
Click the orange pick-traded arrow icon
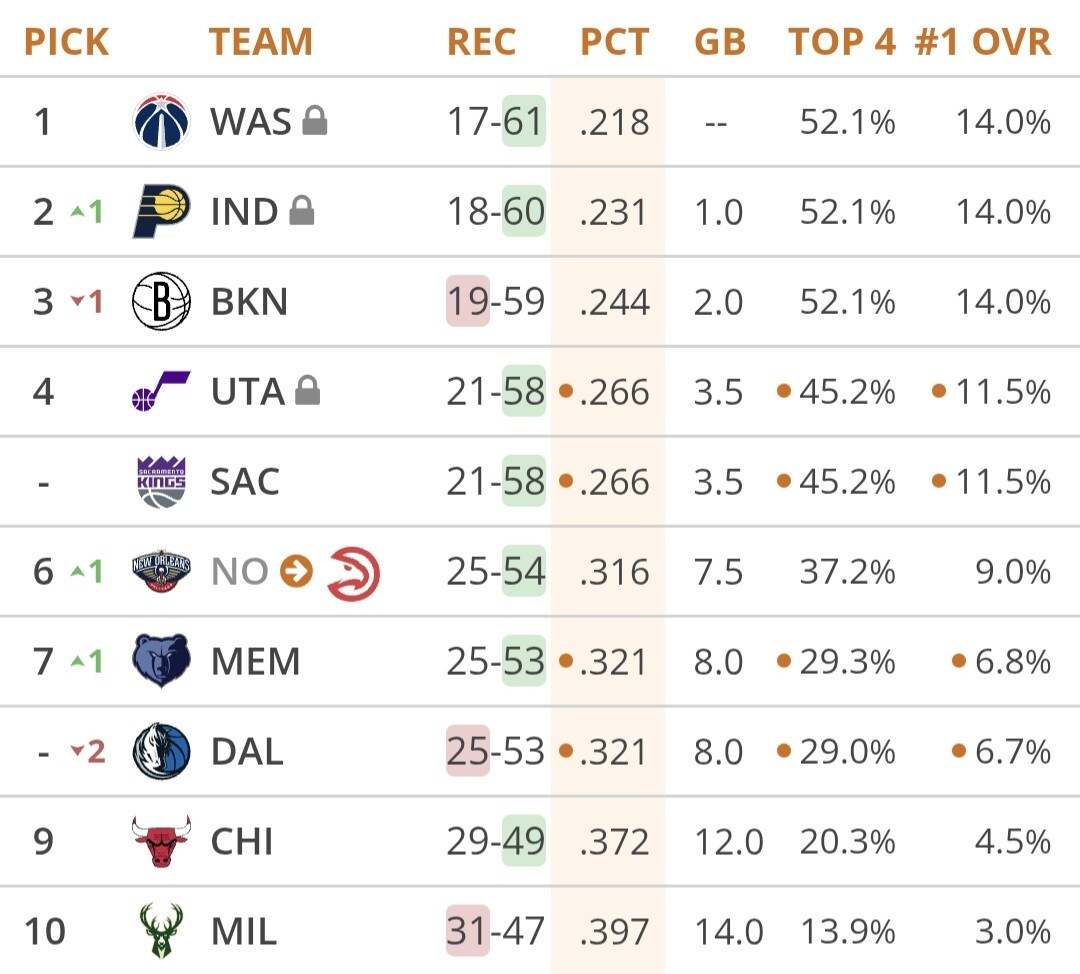click(x=296, y=572)
